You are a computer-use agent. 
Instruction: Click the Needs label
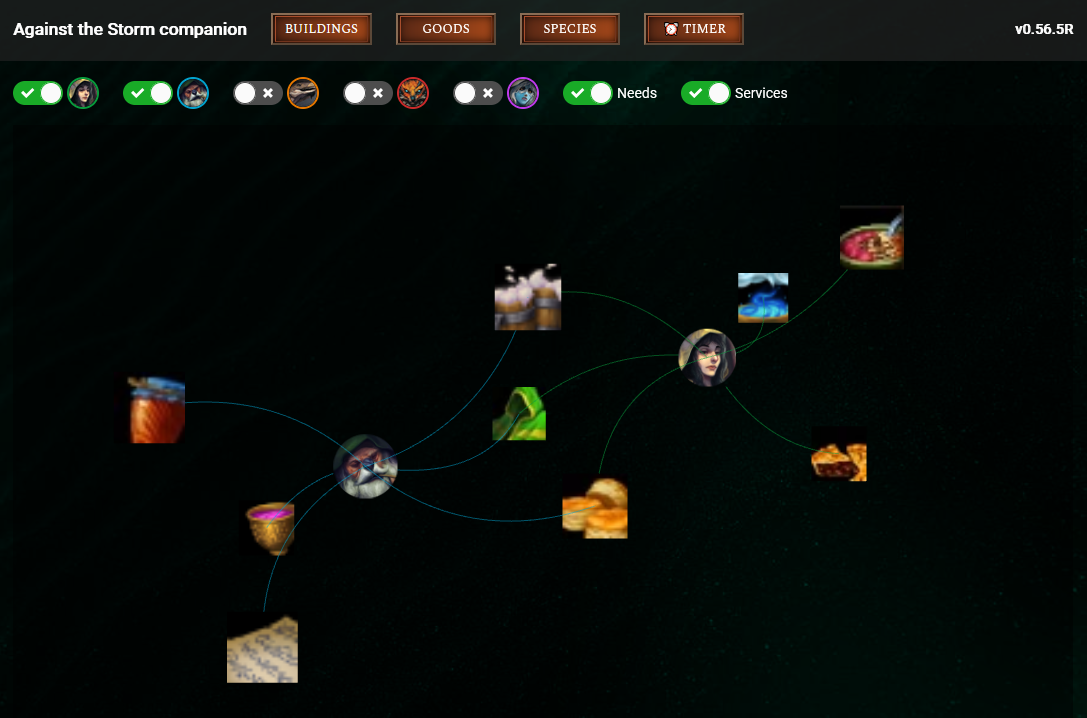(637, 93)
